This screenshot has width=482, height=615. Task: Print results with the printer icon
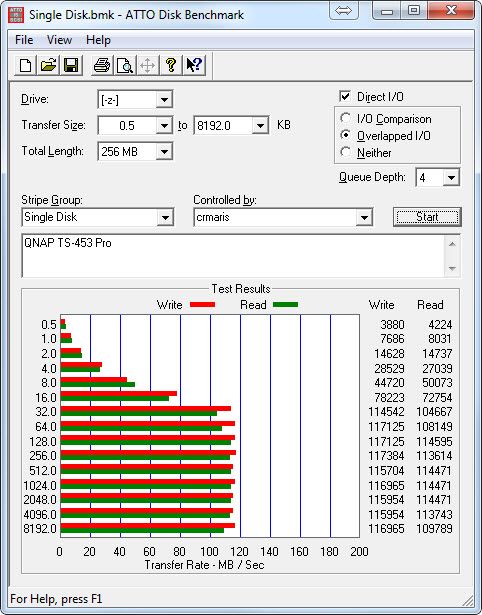coord(102,65)
